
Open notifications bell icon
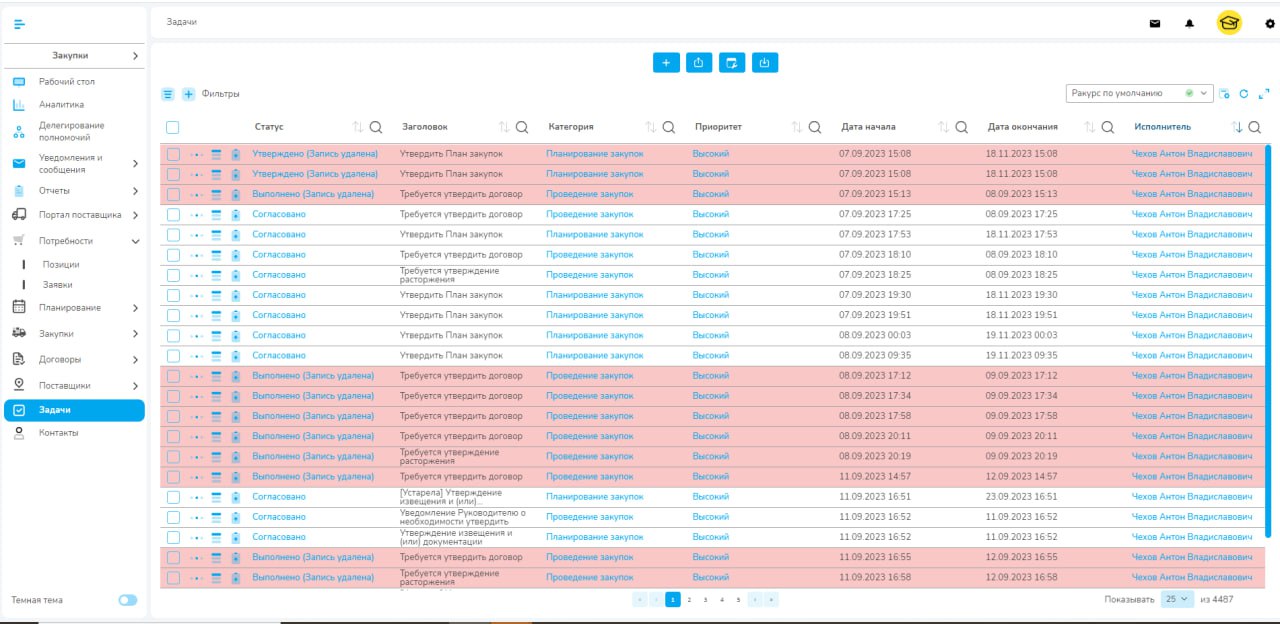pyautogui.click(x=1189, y=24)
